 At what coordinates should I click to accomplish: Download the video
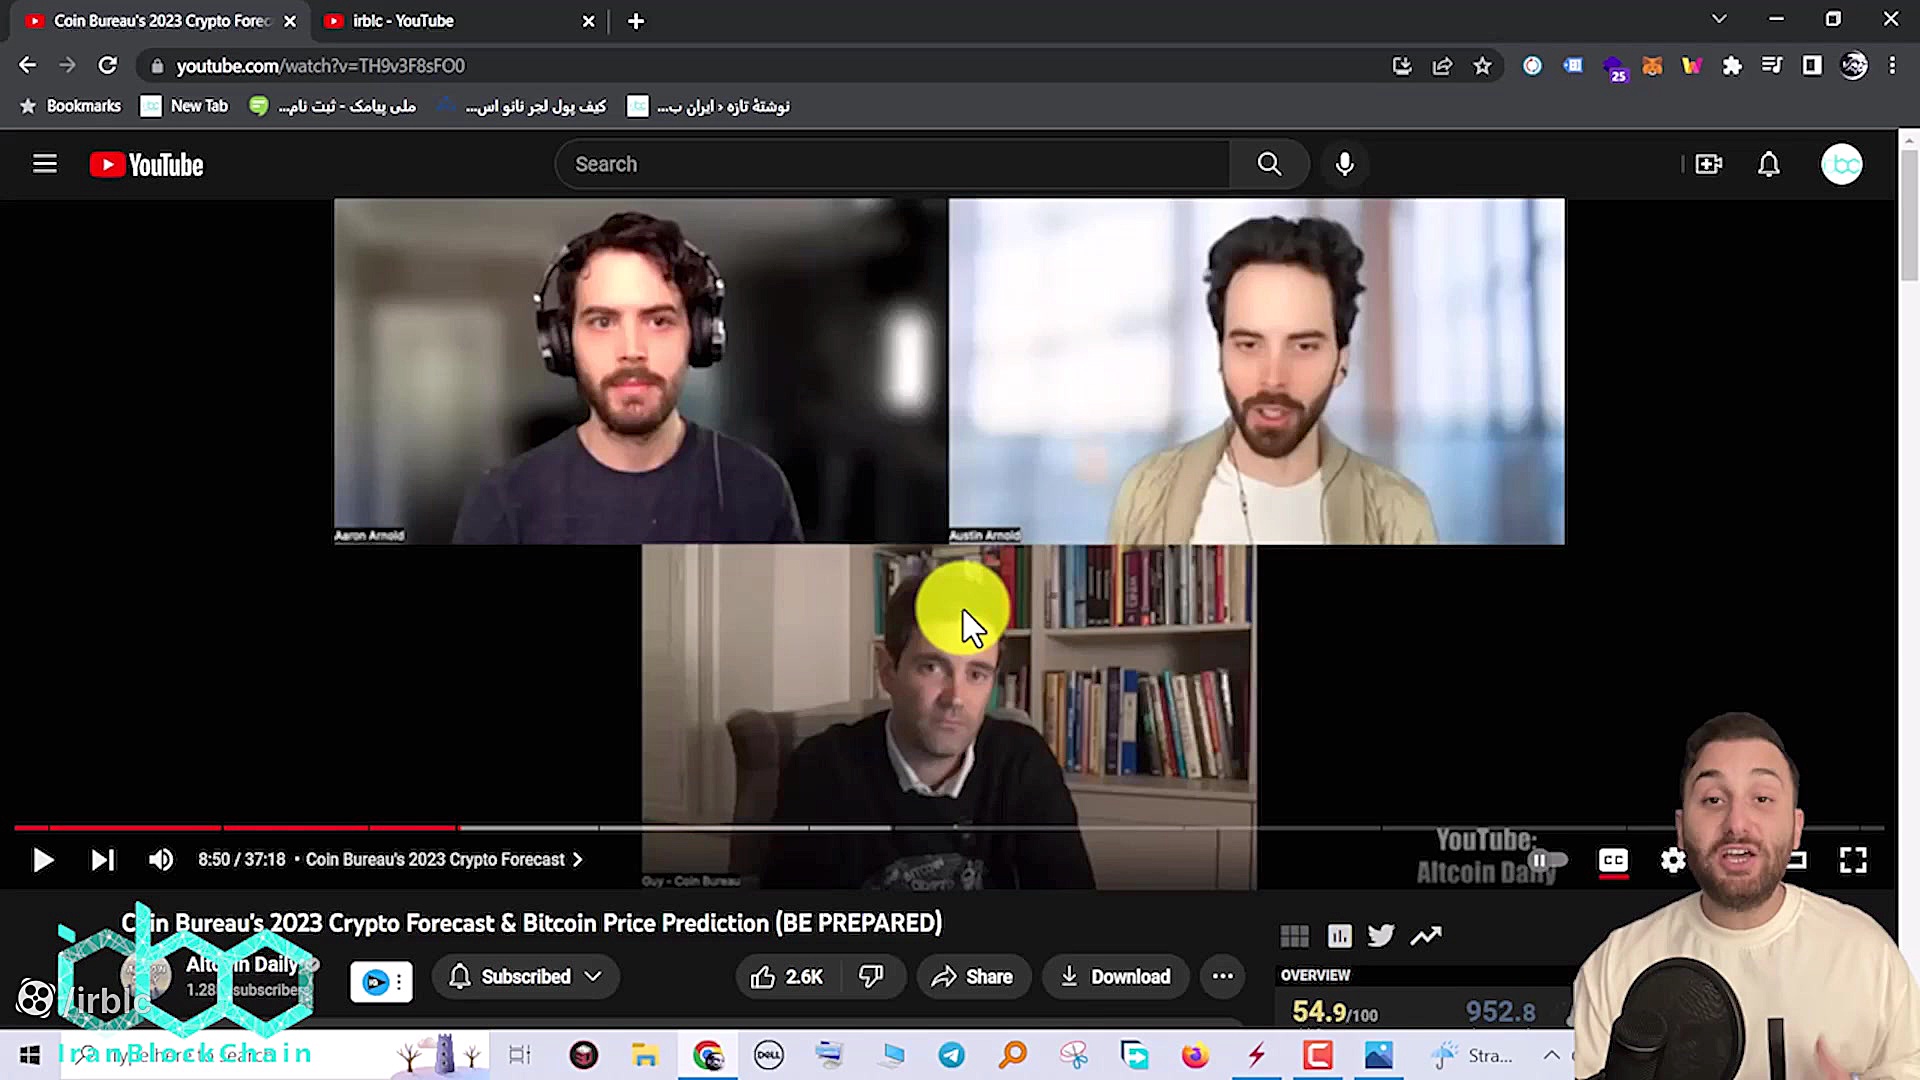pyautogui.click(x=1115, y=977)
